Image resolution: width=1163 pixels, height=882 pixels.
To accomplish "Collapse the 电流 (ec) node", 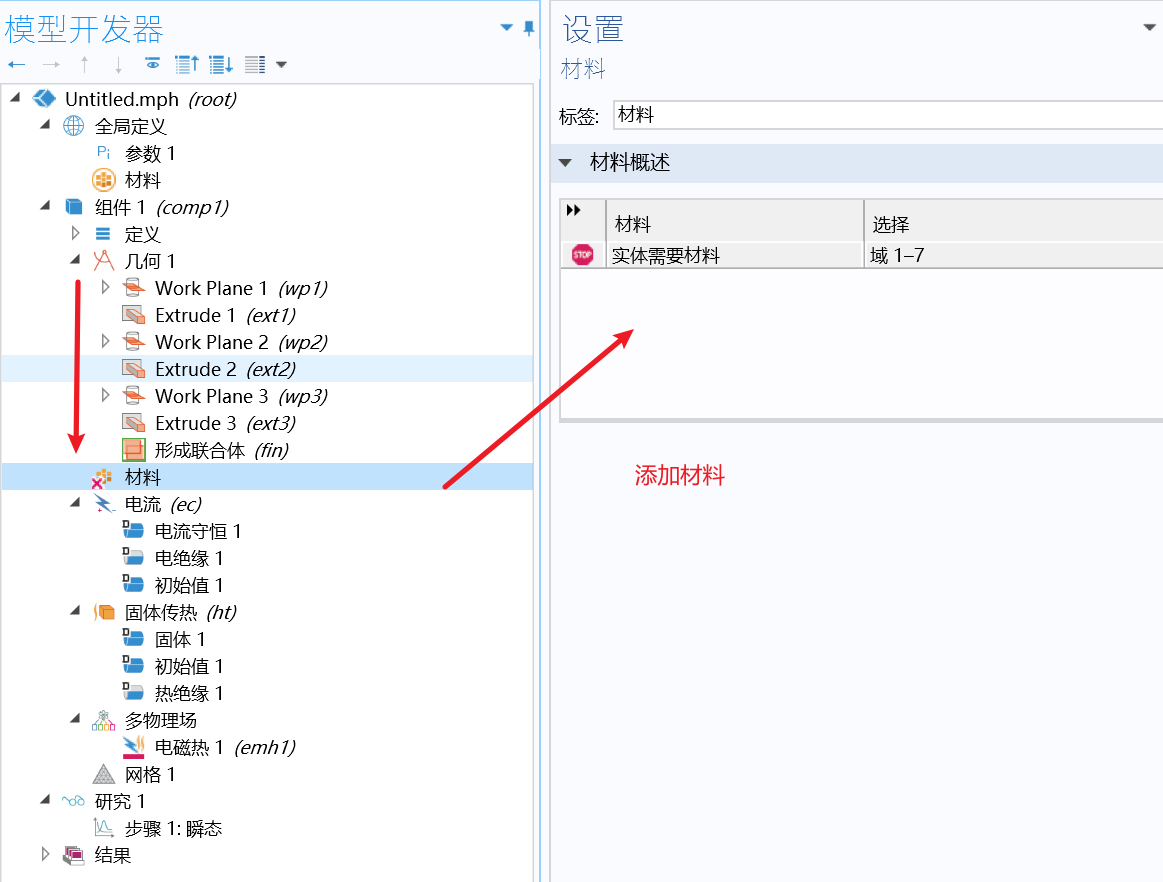I will click(x=75, y=503).
